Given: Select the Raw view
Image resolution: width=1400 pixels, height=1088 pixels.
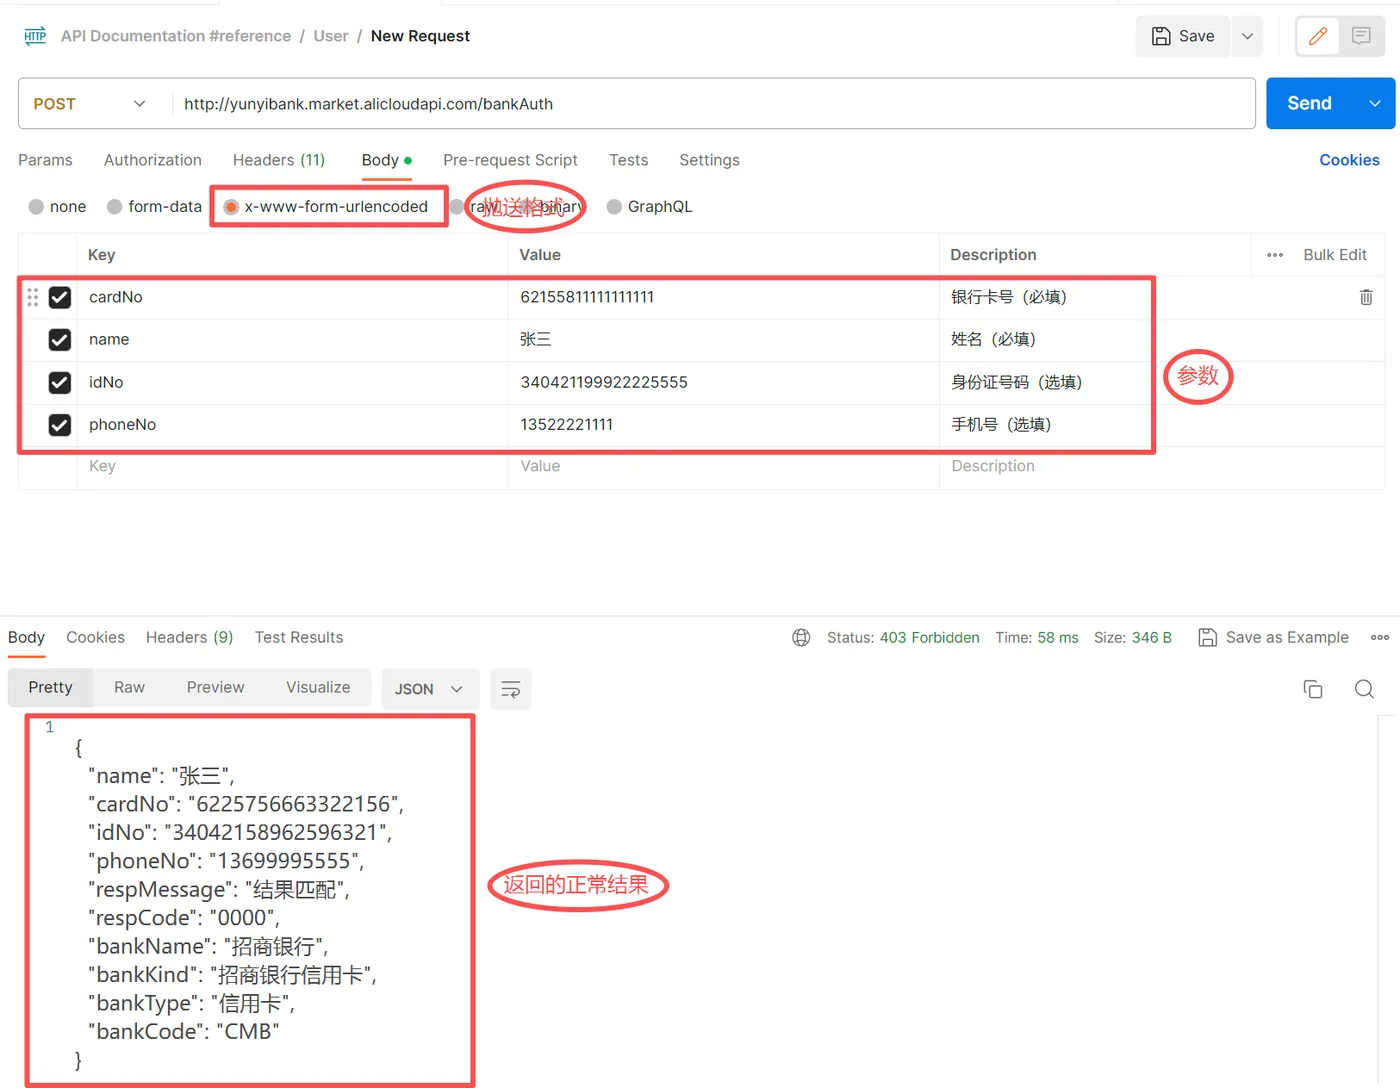Looking at the screenshot, I should click(129, 688).
